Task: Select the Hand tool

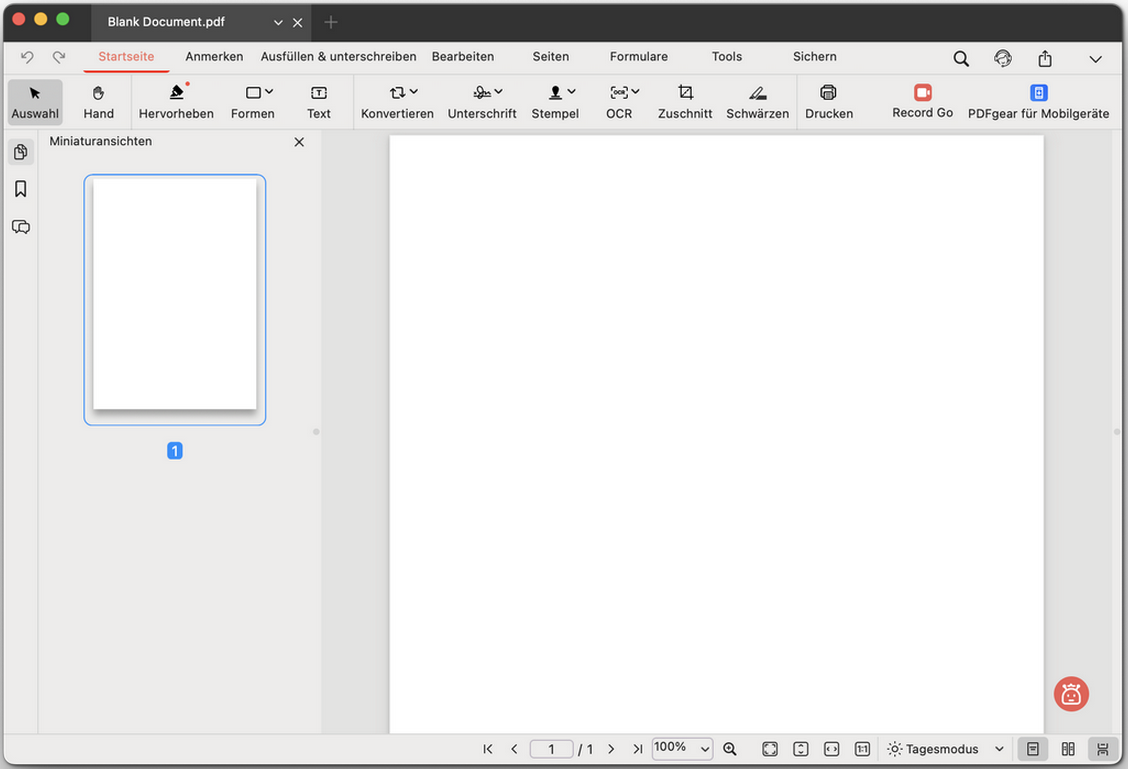Action: coord(98,100)
